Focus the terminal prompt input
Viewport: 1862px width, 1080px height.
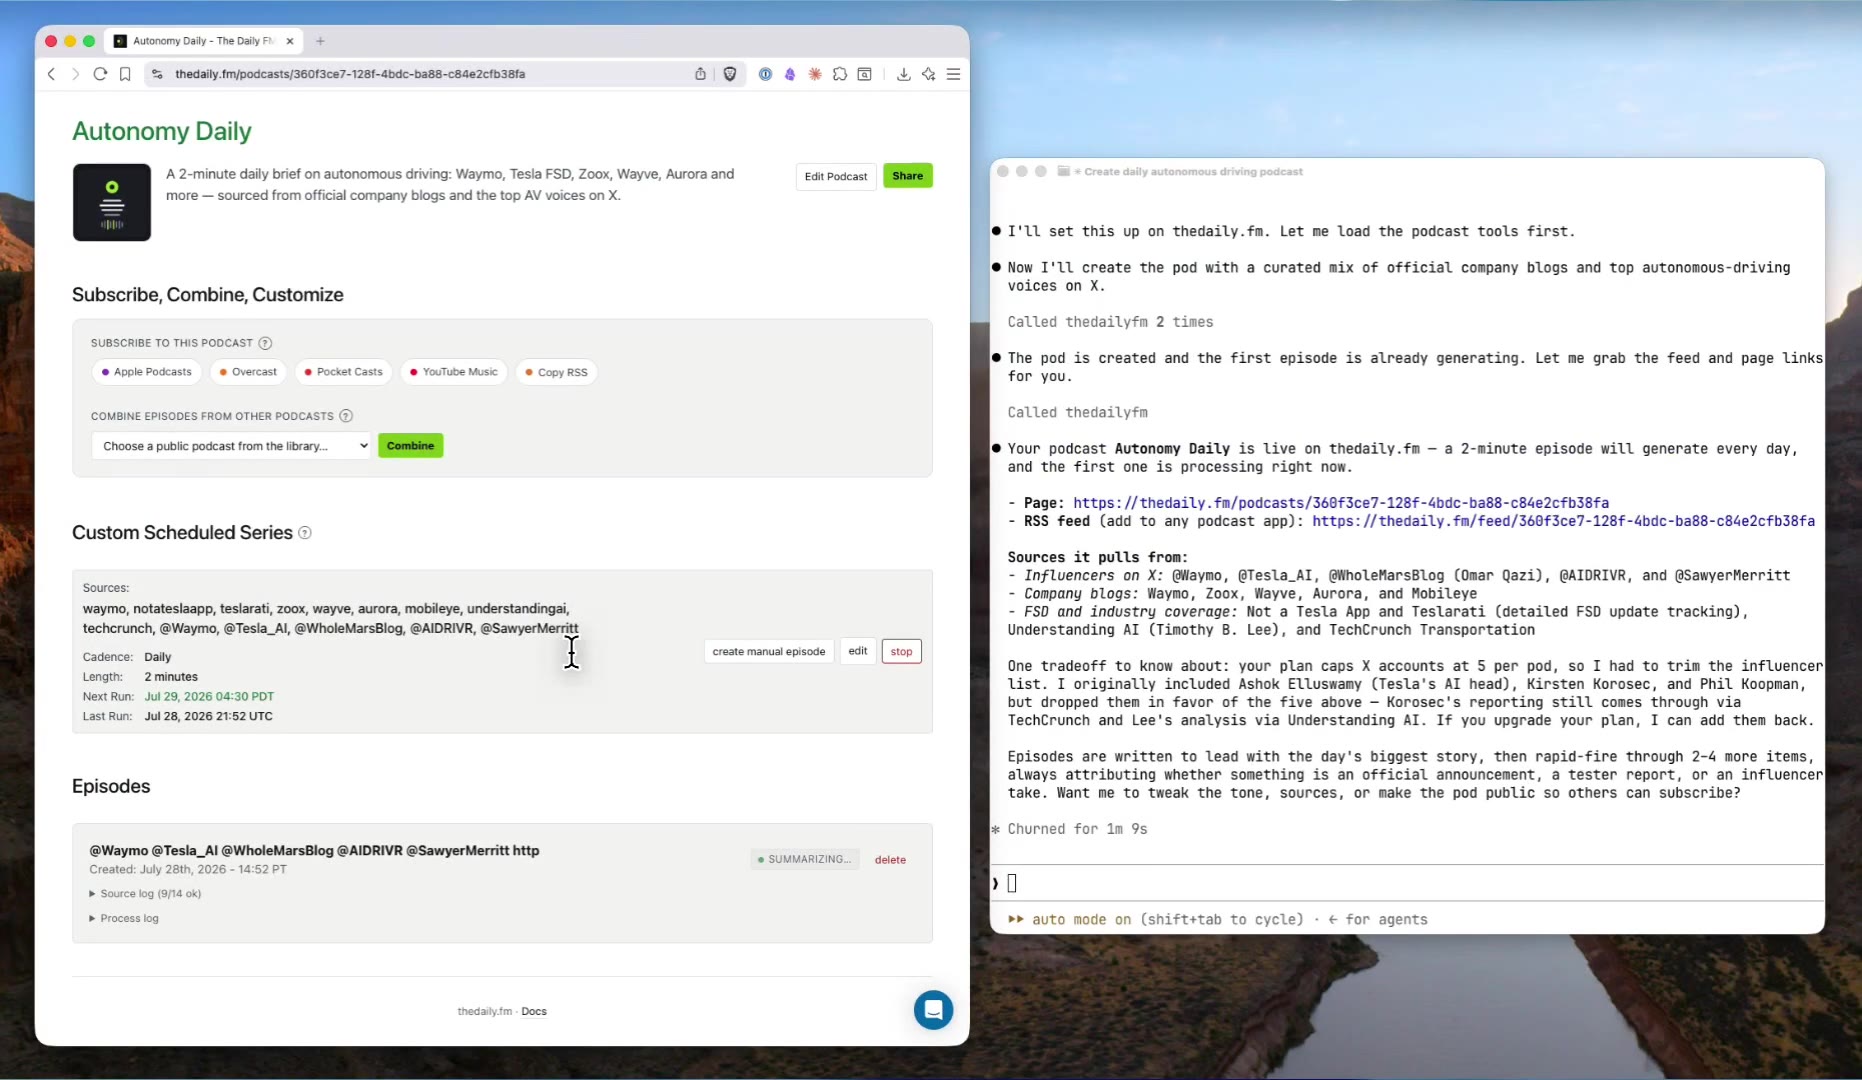[x=1408, y=883]
